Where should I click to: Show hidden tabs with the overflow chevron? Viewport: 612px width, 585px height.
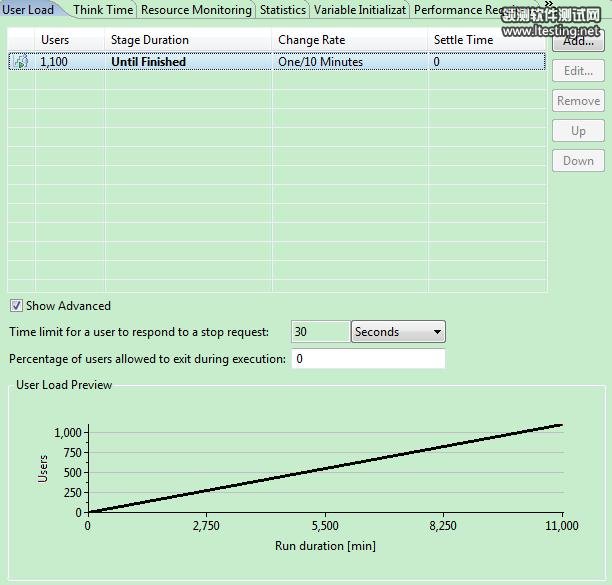(x=549, y=5)
